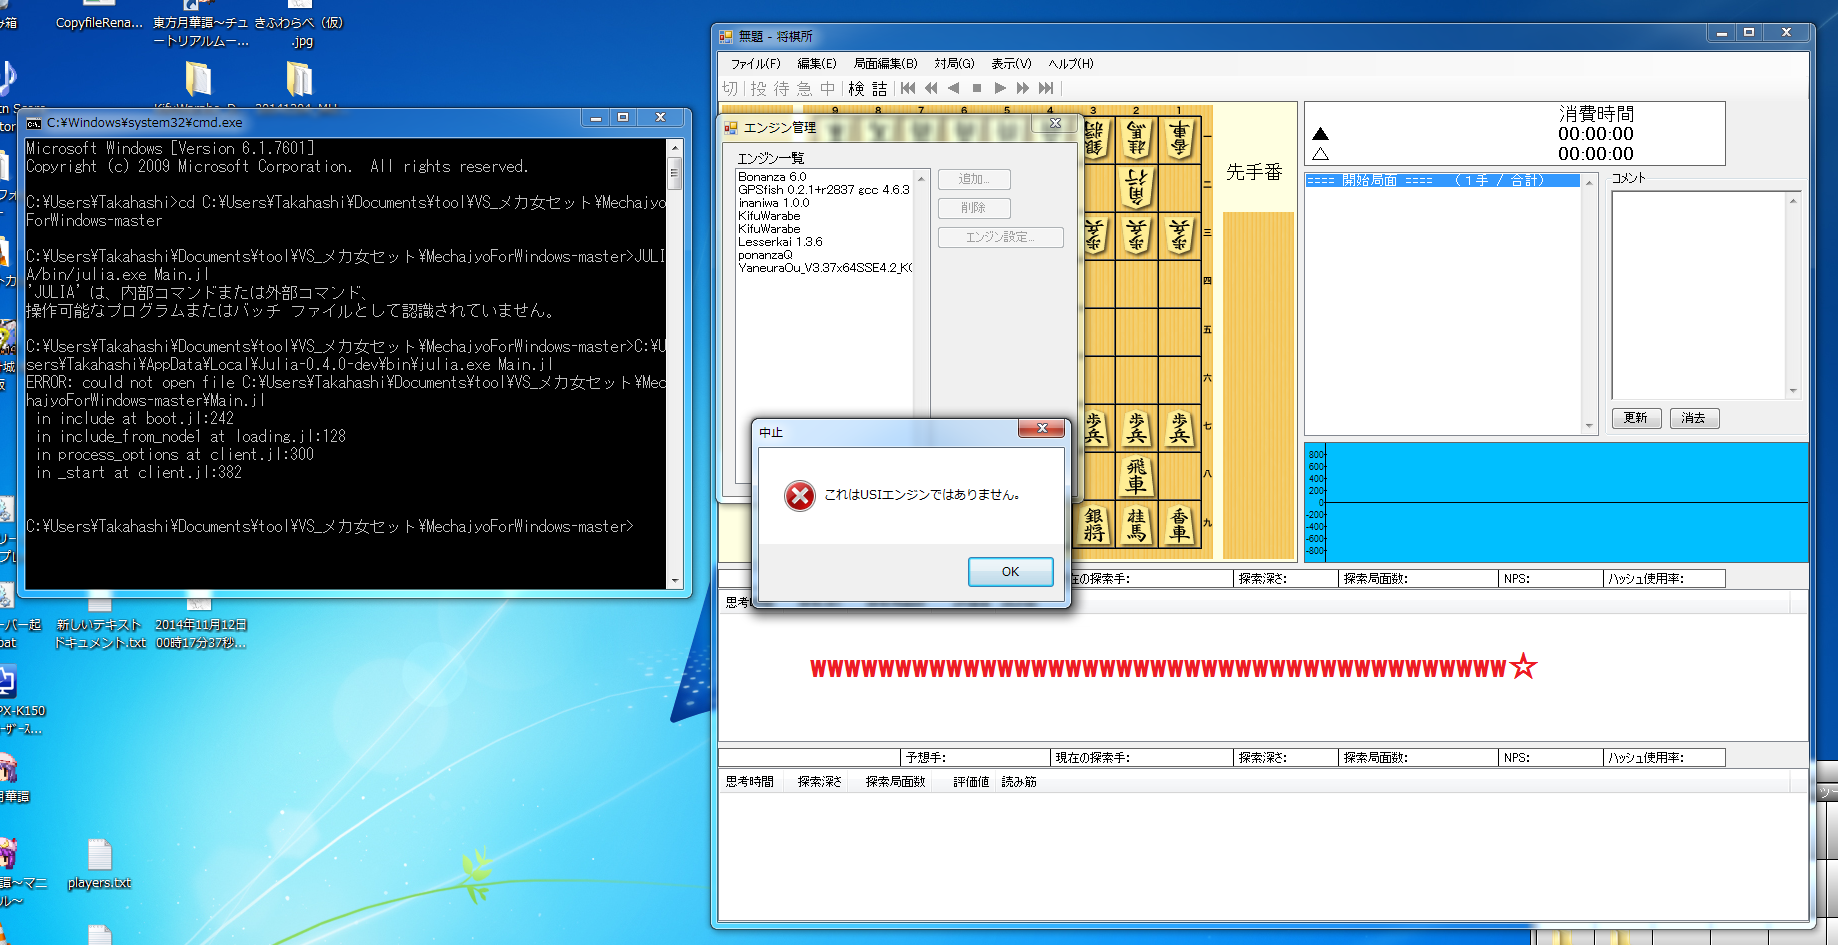Screen dimensions: 1838x945
Task: Click the 中 (interrupt) toolbar icon
Action: click(x=828, y=89)
